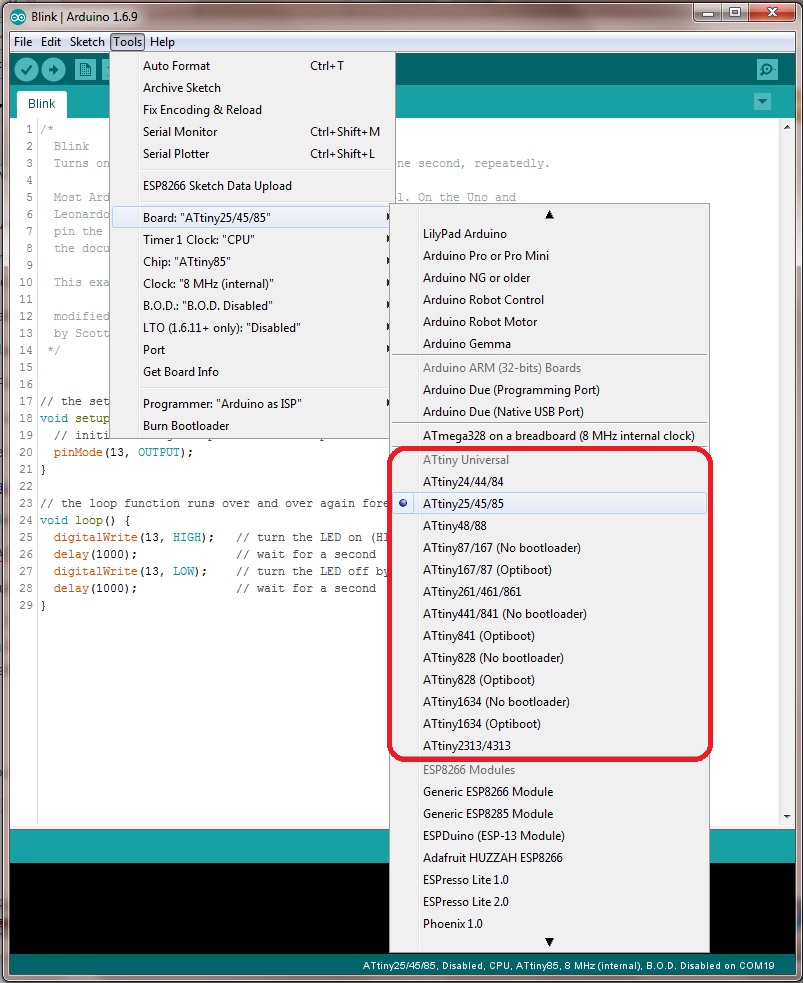Open the Help menu
The width and height of the screenshot is (804, 983).
(162, 42)
